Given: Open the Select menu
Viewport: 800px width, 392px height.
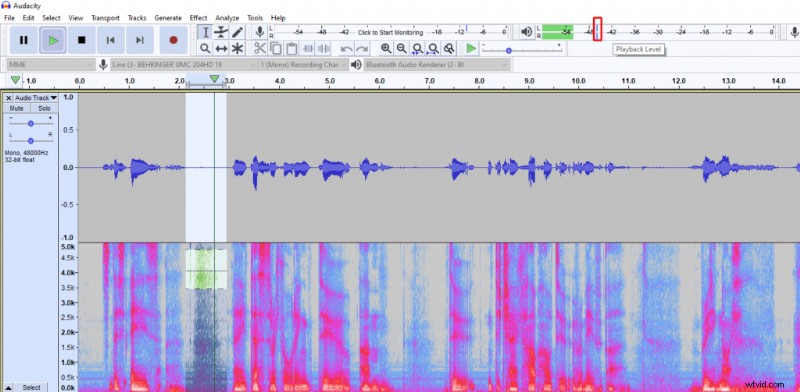Looking at the screenshot, I should (51, 18).
